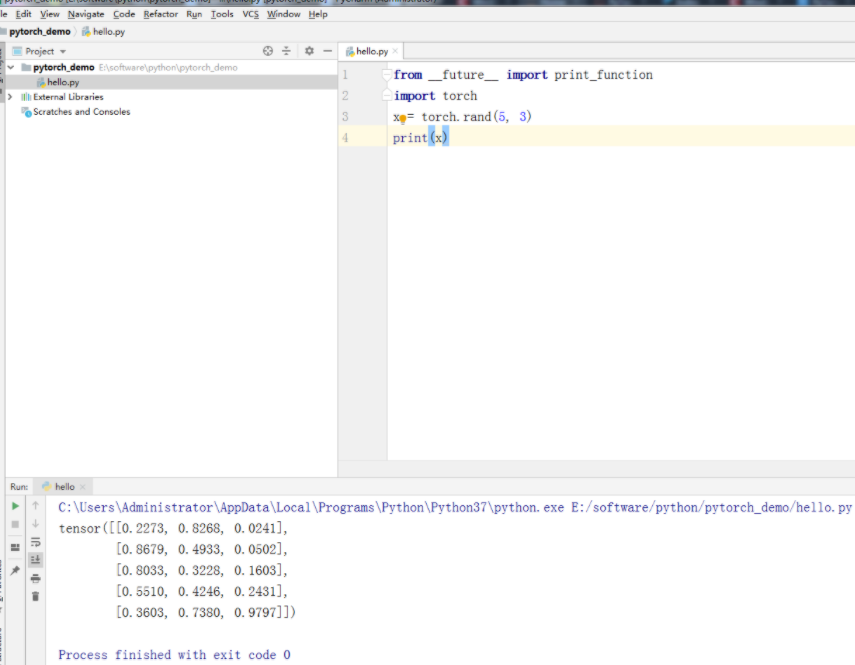The height and width of the screenshot is (665, 855).
Task: Pin the Run tab with pin icon
Action: 15,570
